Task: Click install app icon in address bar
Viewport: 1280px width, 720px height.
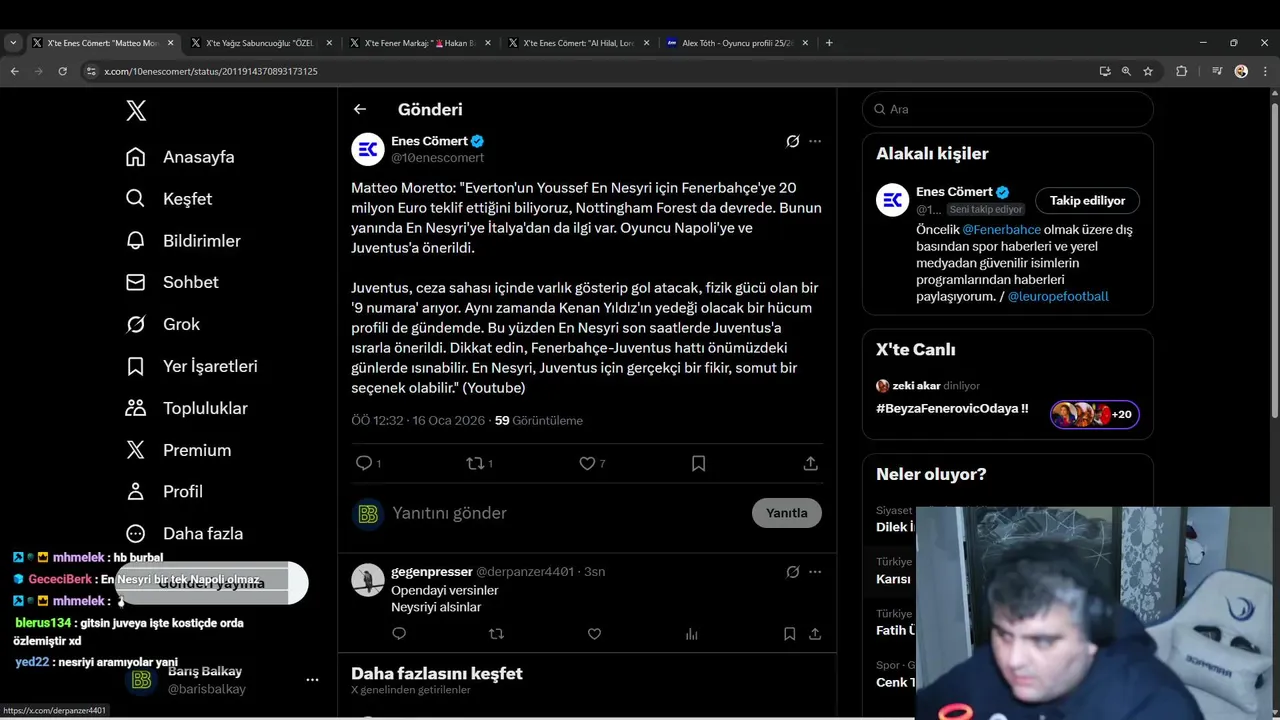Action: (1104, 71)
